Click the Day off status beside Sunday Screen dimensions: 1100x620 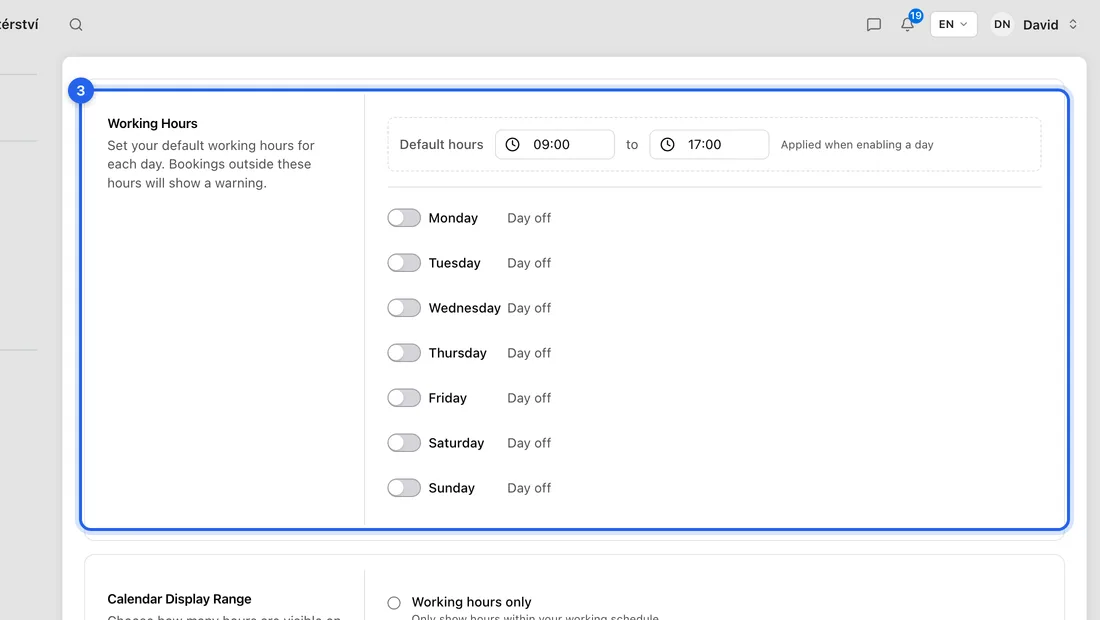tap(529, 487)
